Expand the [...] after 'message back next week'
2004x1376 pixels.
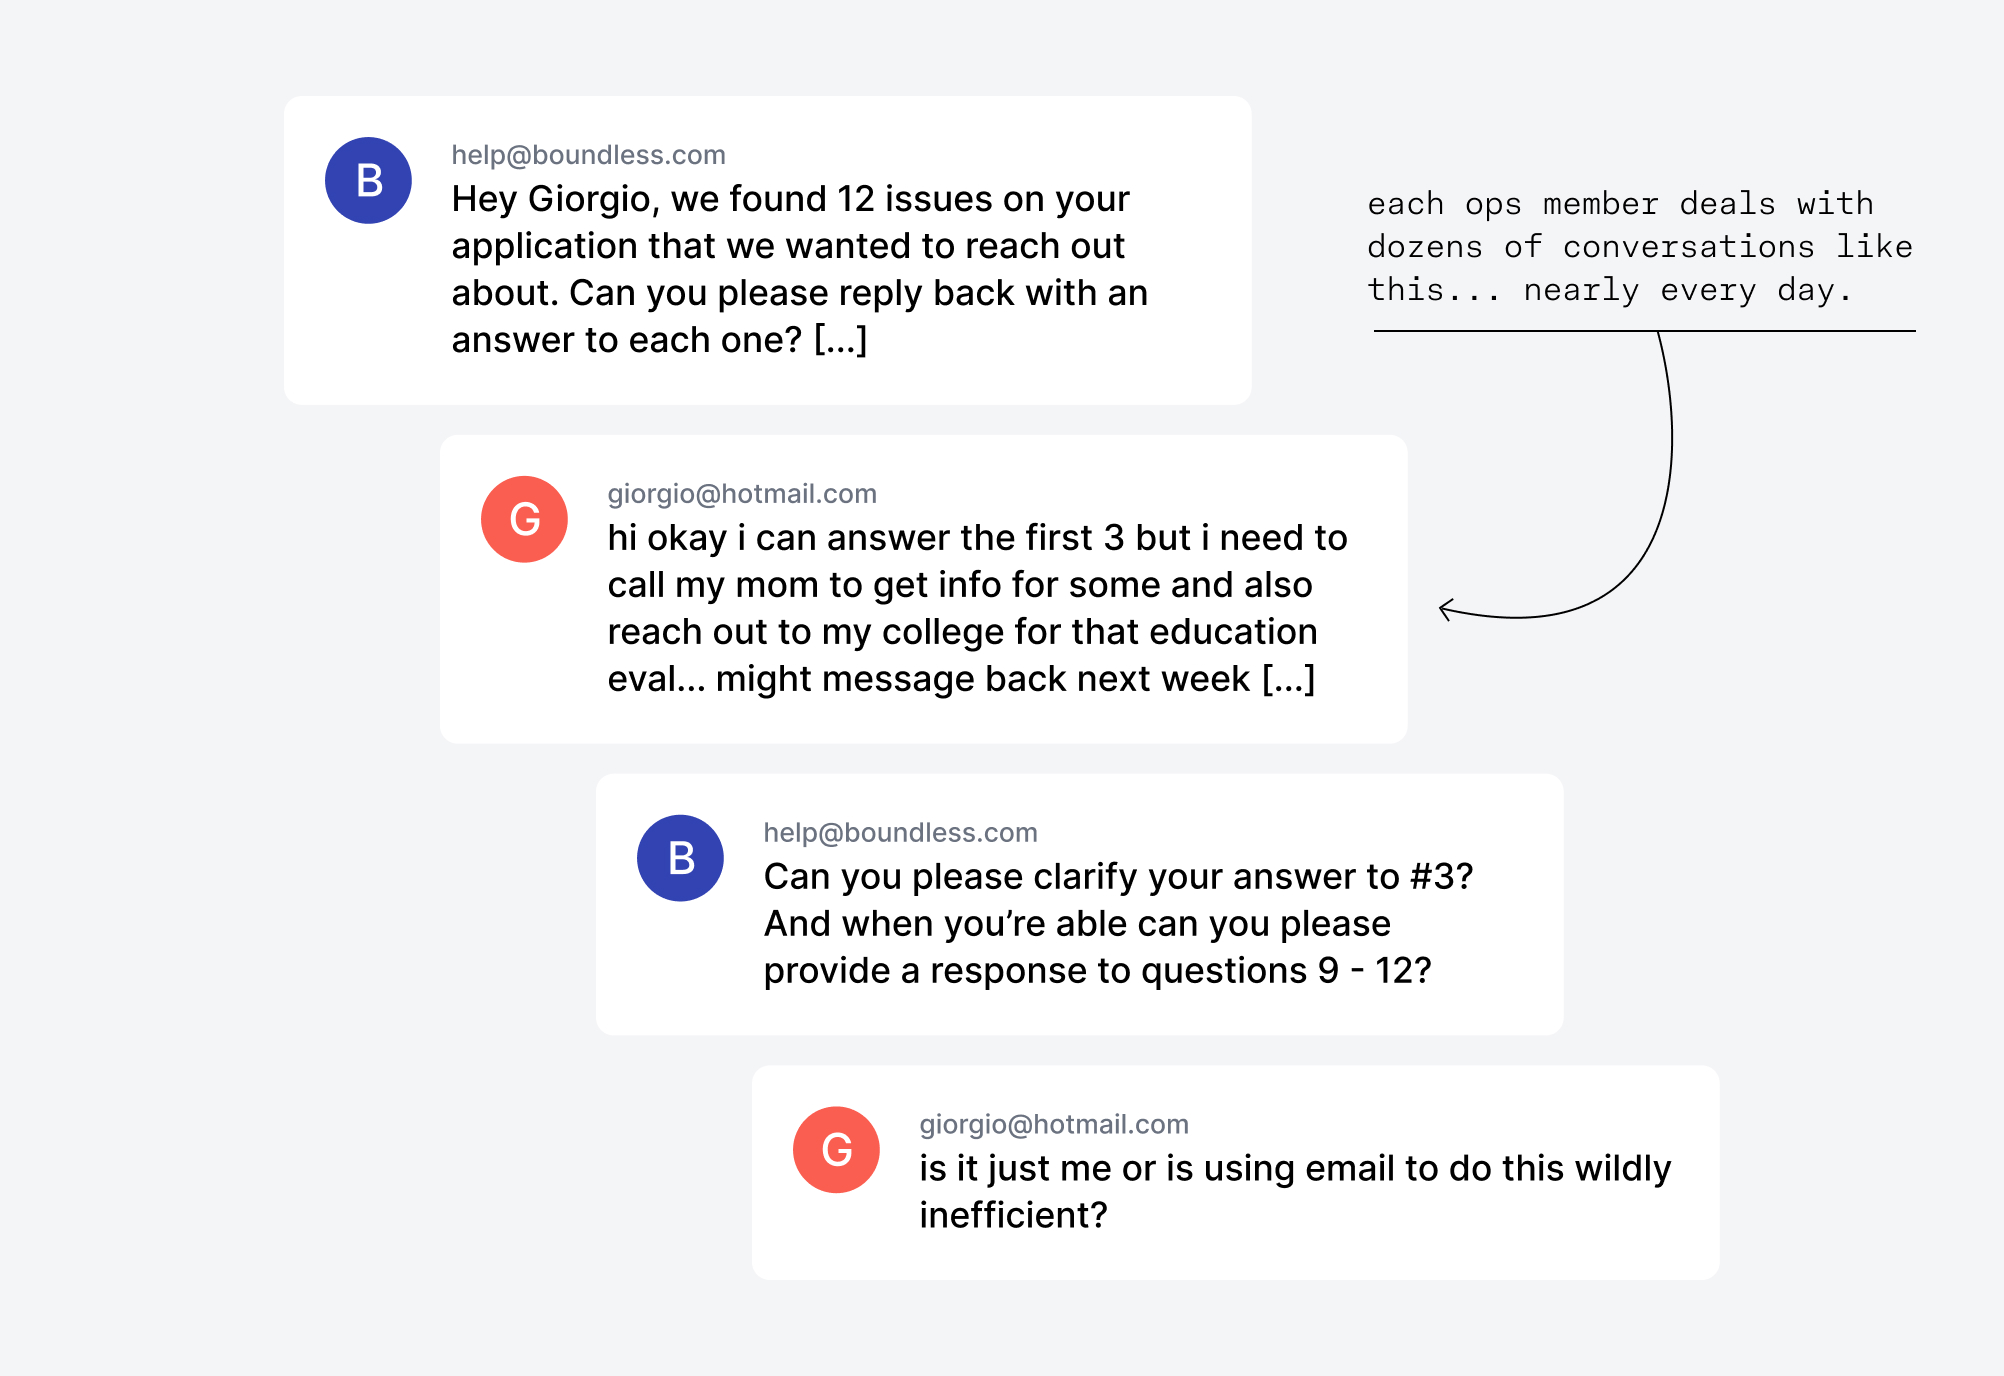1288,679
